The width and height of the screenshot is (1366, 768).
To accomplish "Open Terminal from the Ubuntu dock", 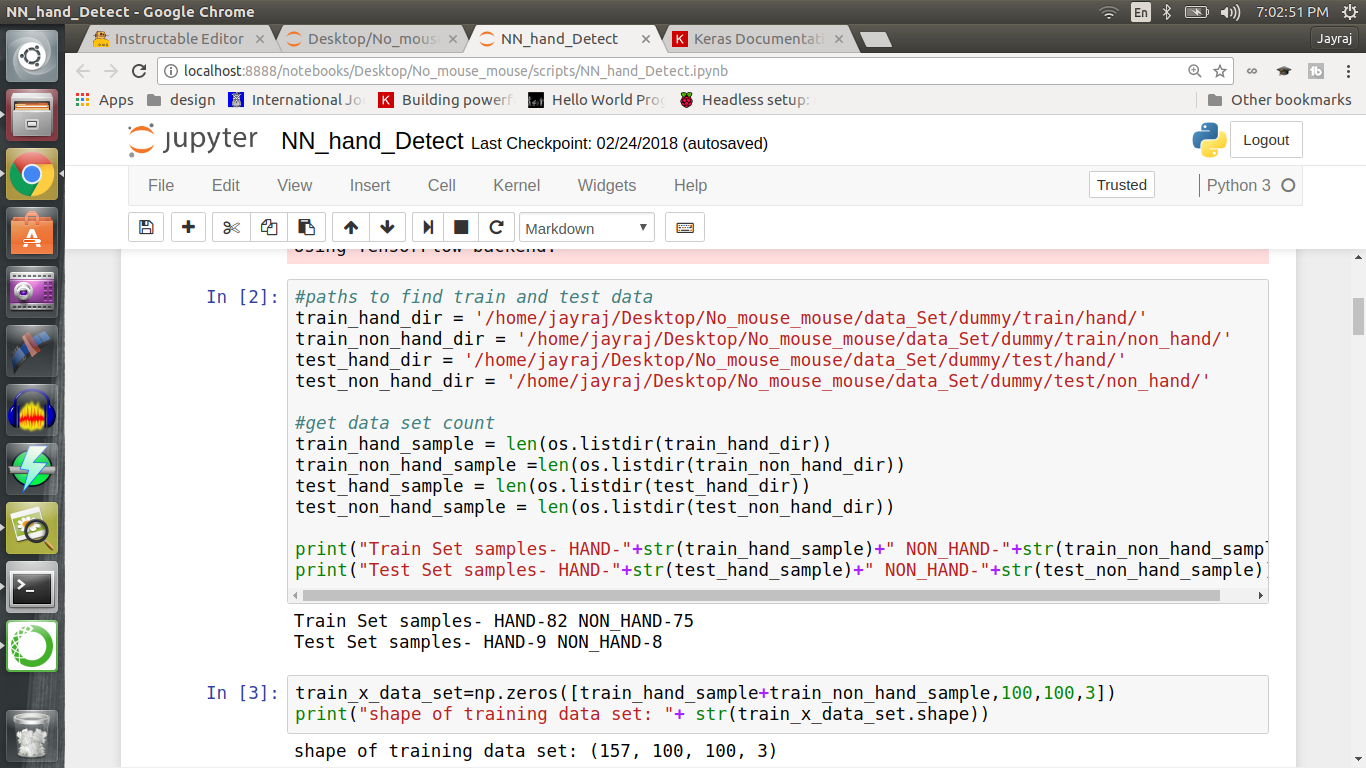I will [32, 587].
